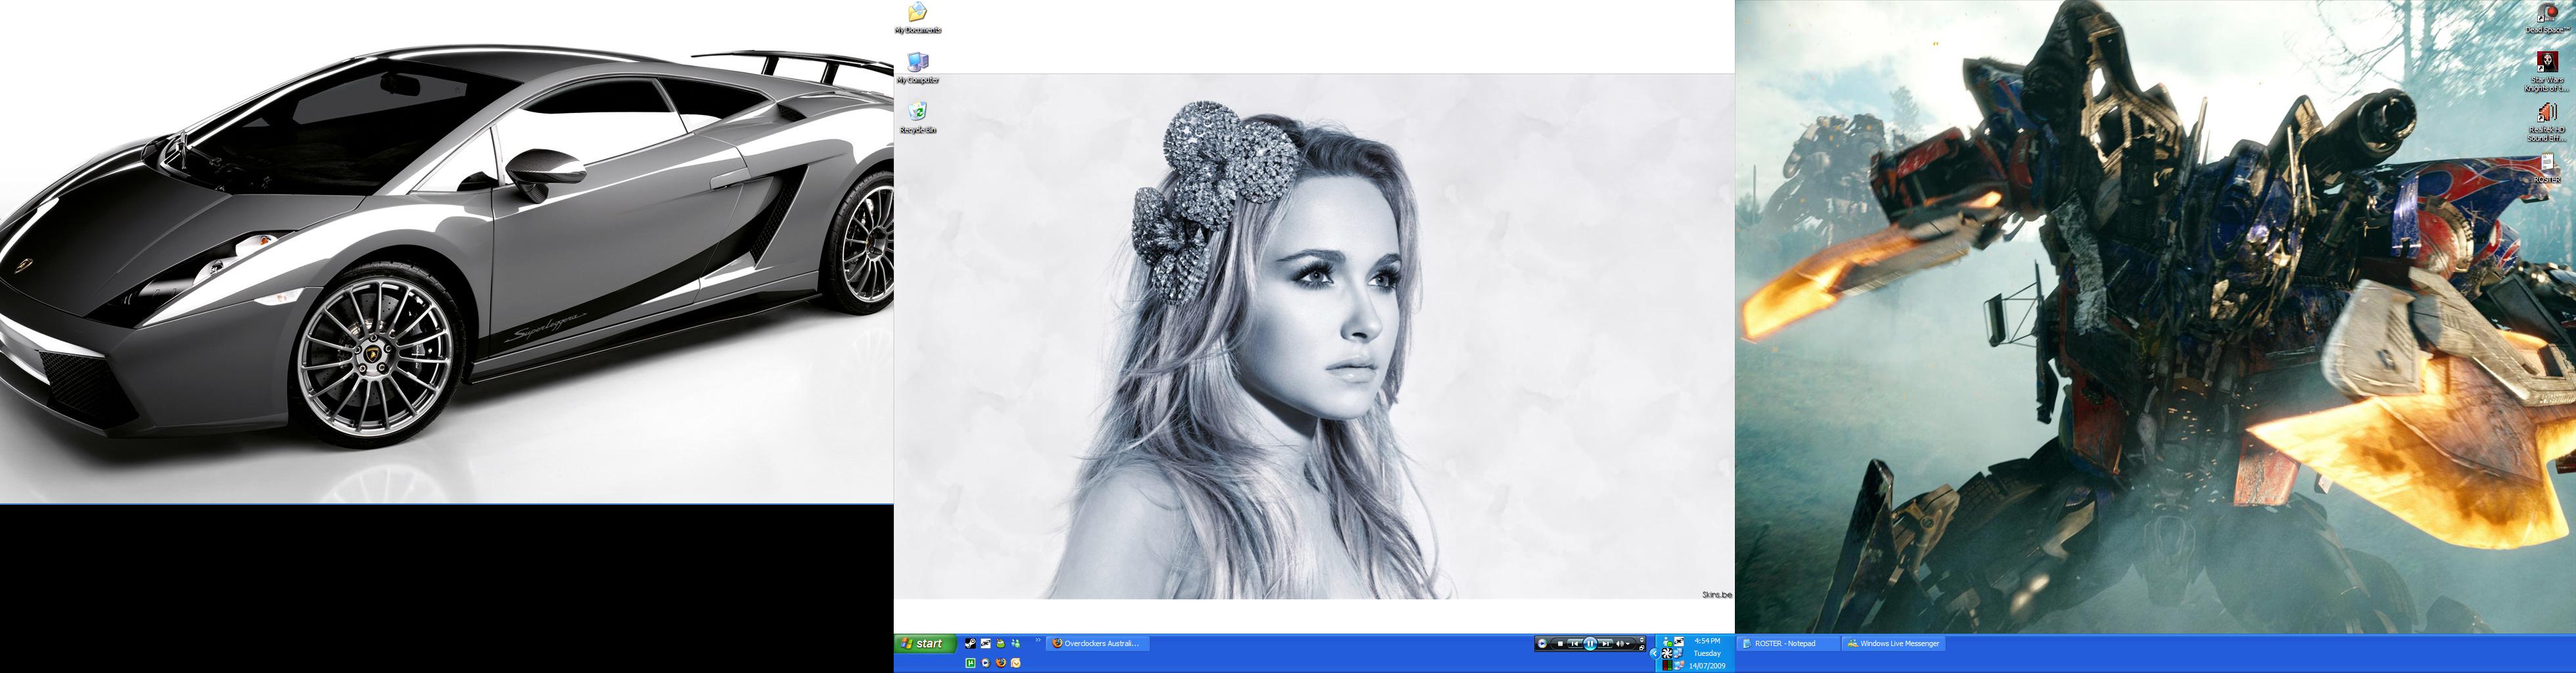
Task: Restore Media Player window from toolbar
Action: coord(1642,648)
